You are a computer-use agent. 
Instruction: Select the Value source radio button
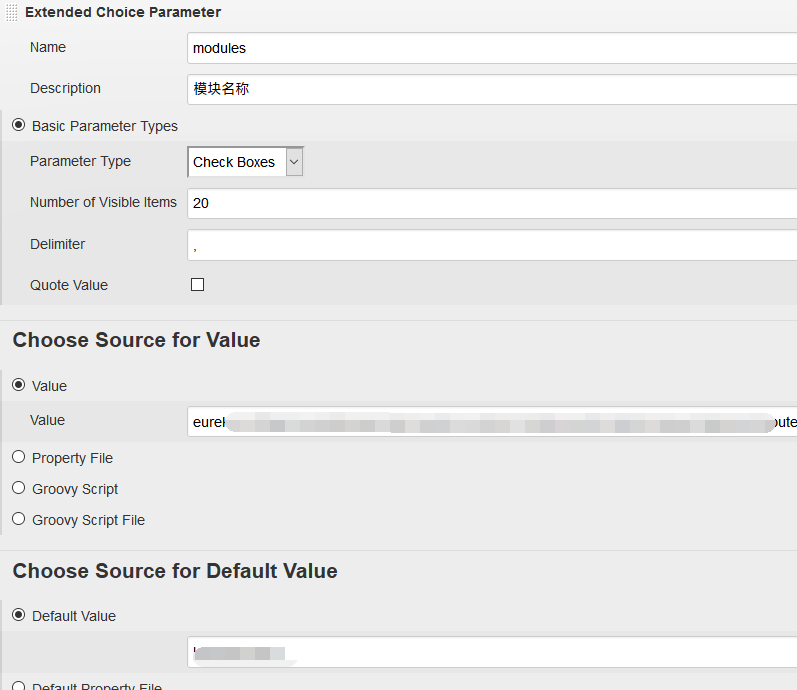click(18, 386)
